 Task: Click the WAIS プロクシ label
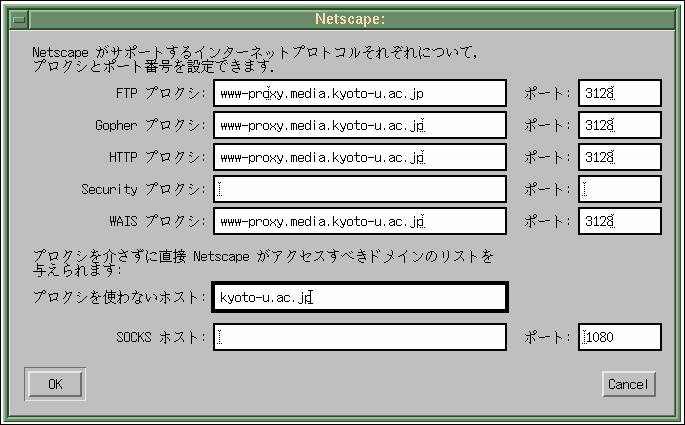pyautogui.click(x=157, y=221)
